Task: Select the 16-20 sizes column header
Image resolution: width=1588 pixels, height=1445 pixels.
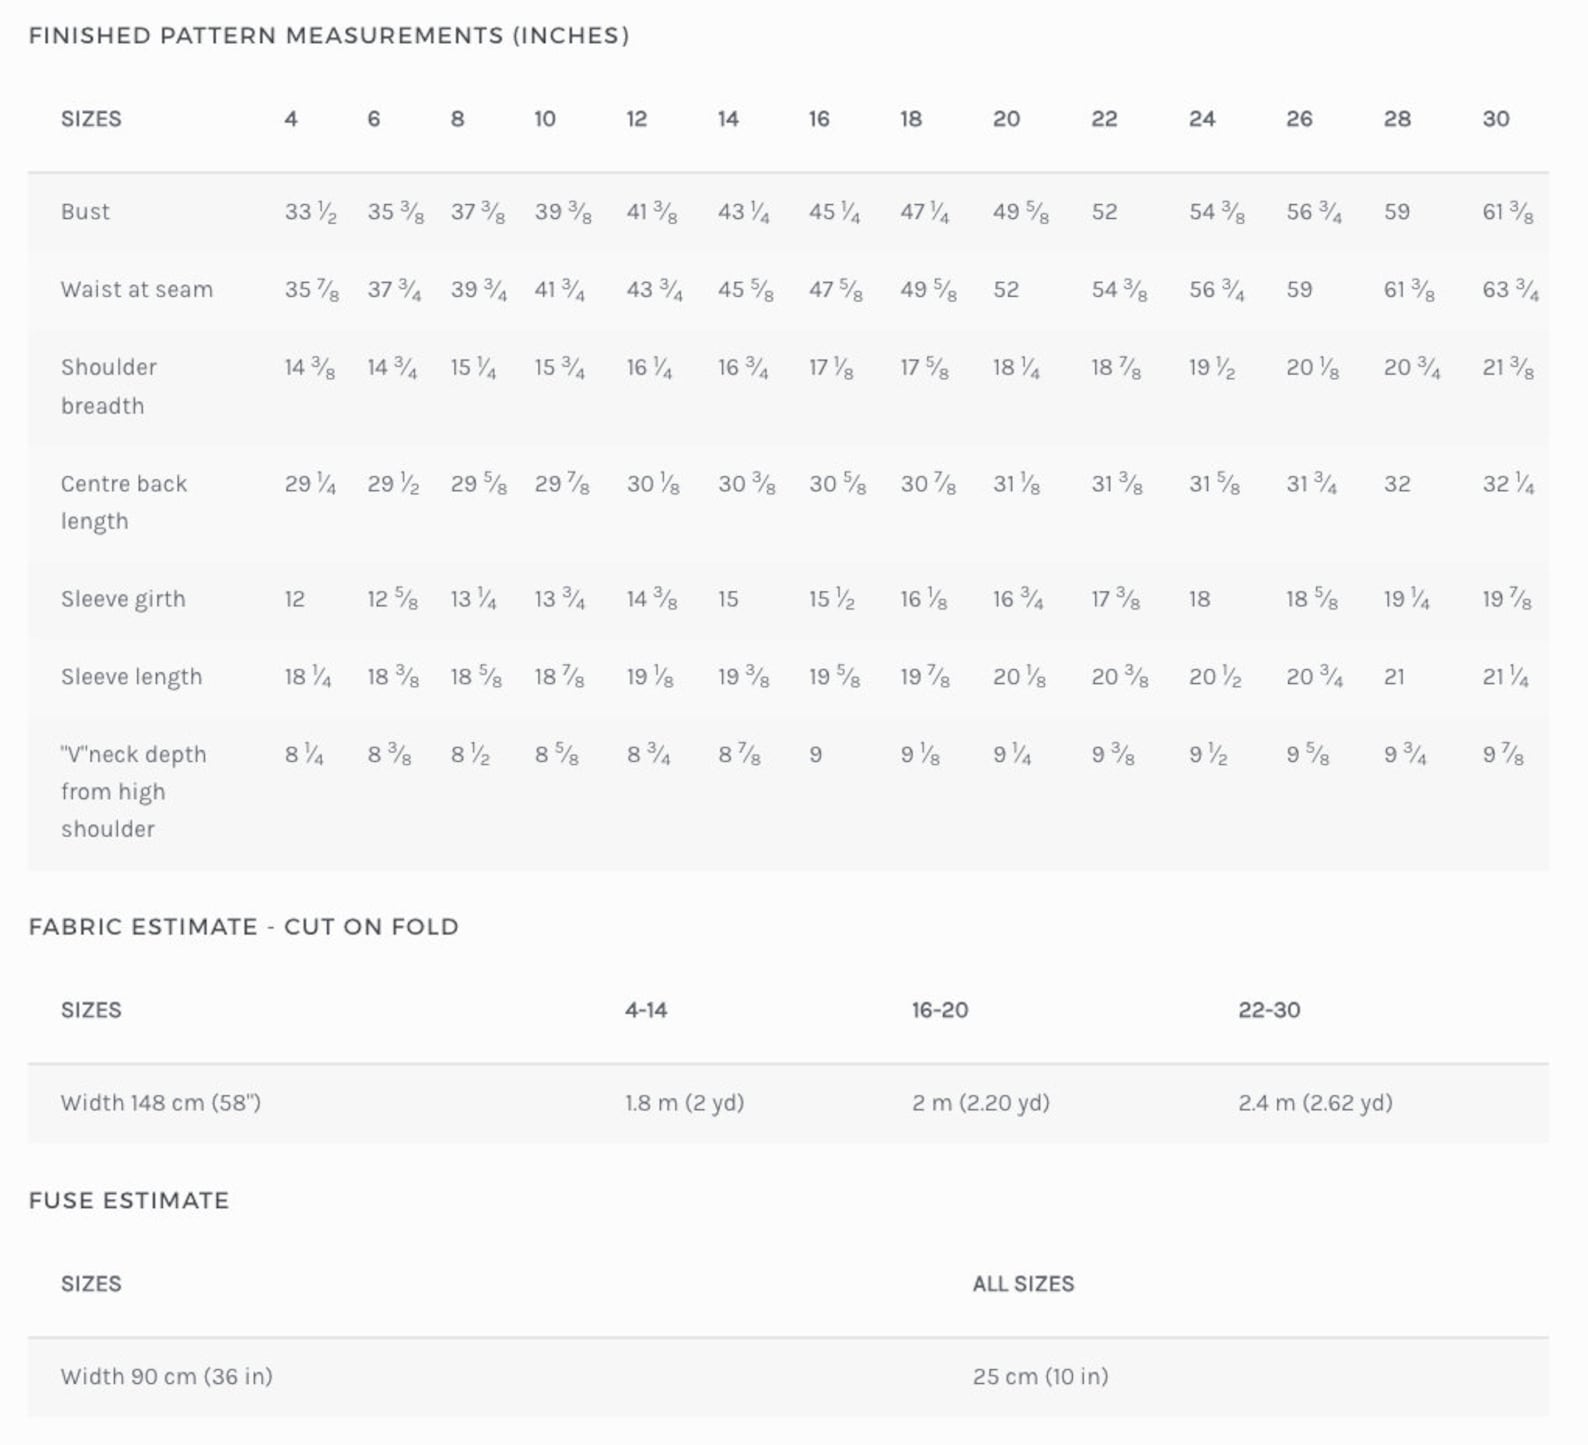Action: click(940, 1010)
